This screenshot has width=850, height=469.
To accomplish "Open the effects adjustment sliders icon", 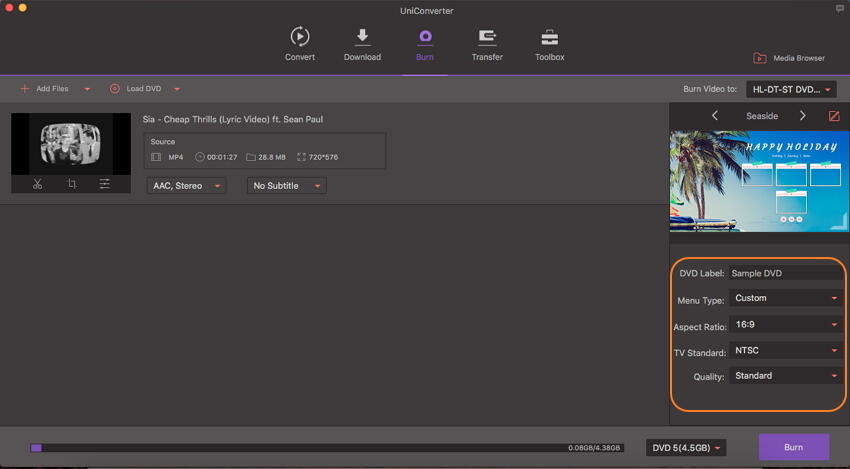I will [x=105, y=184].
